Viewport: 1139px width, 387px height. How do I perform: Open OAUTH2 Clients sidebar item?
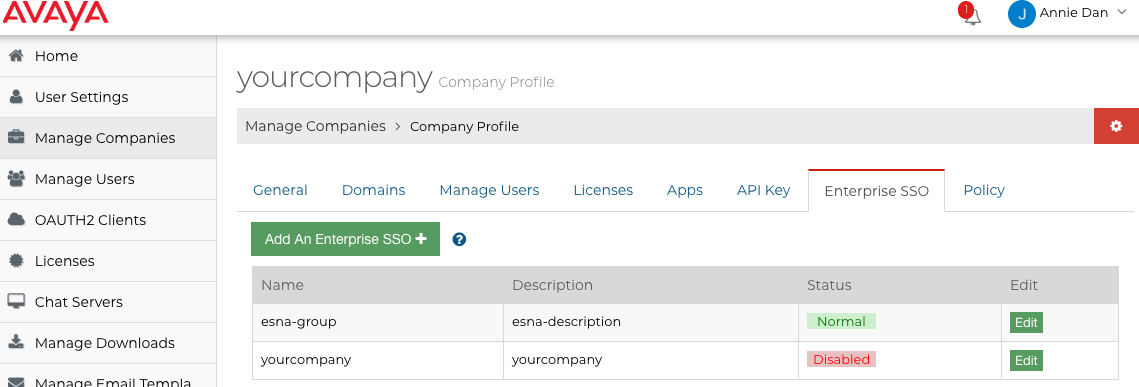pyautogui.click(x=108, y=220)
